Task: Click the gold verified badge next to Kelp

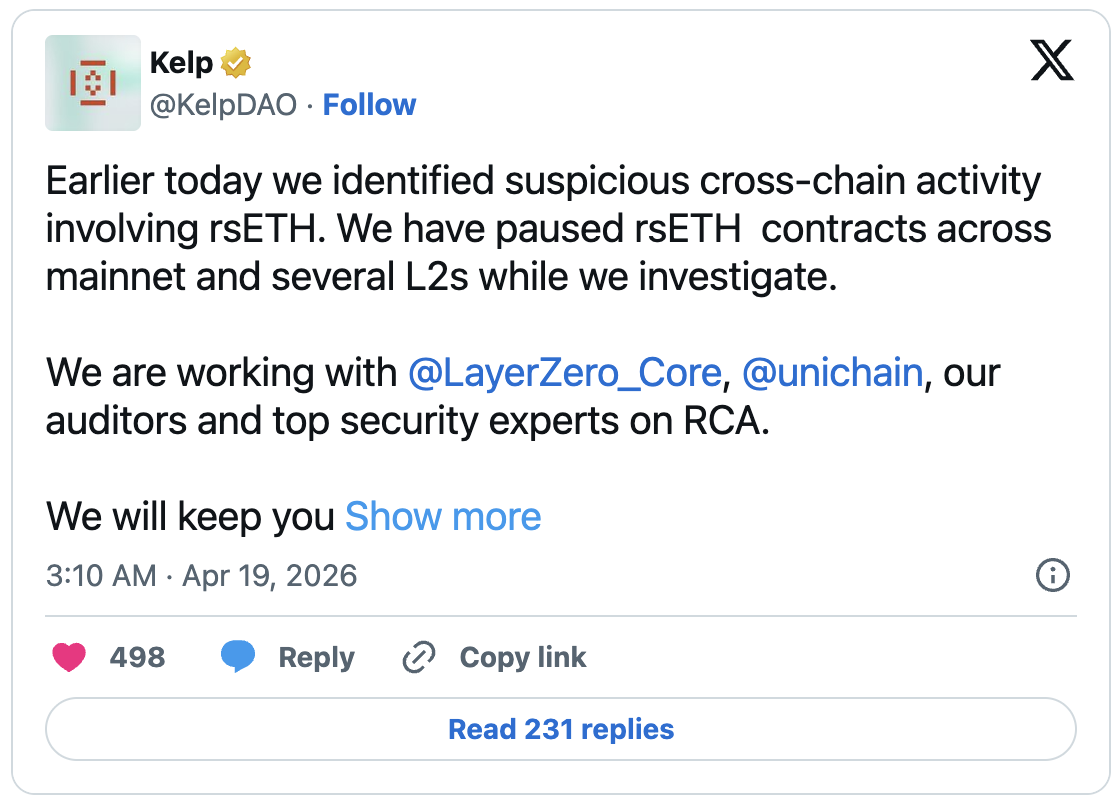Action: [233, 61]
